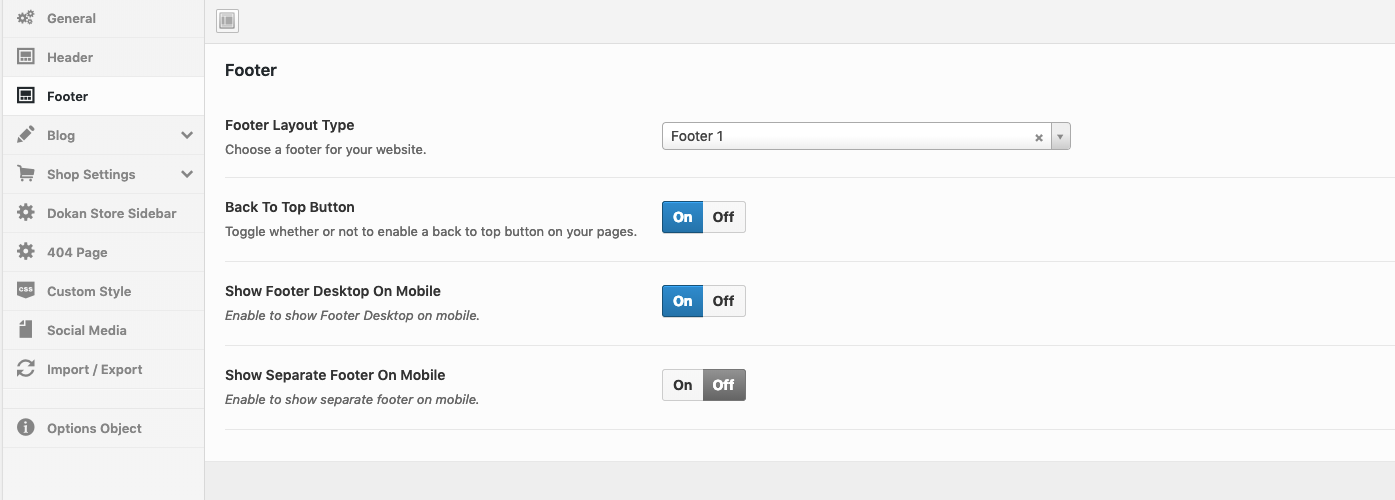Open the Footer Layout Type dropdown arrow
This screenshot has width=1395, height=500.
tap(1060, 137)
